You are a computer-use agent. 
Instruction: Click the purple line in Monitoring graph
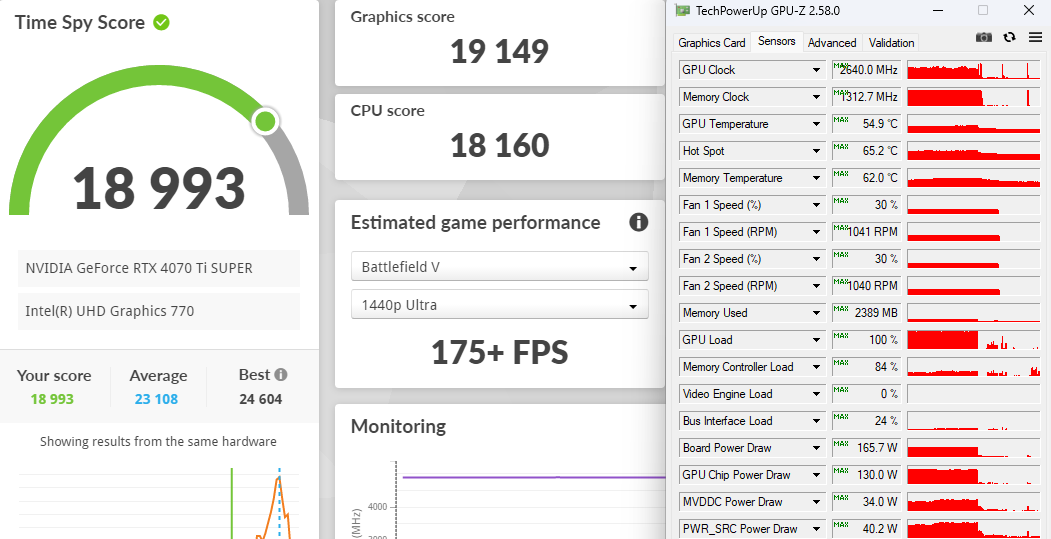(x=534, y=477)
